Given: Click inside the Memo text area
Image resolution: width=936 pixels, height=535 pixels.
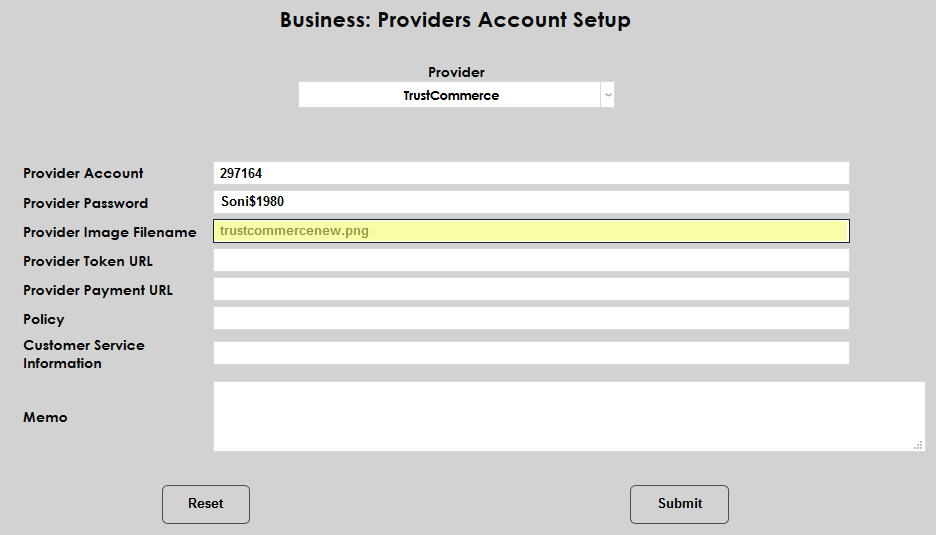Looking at the screenshot, I should (569, 416).
